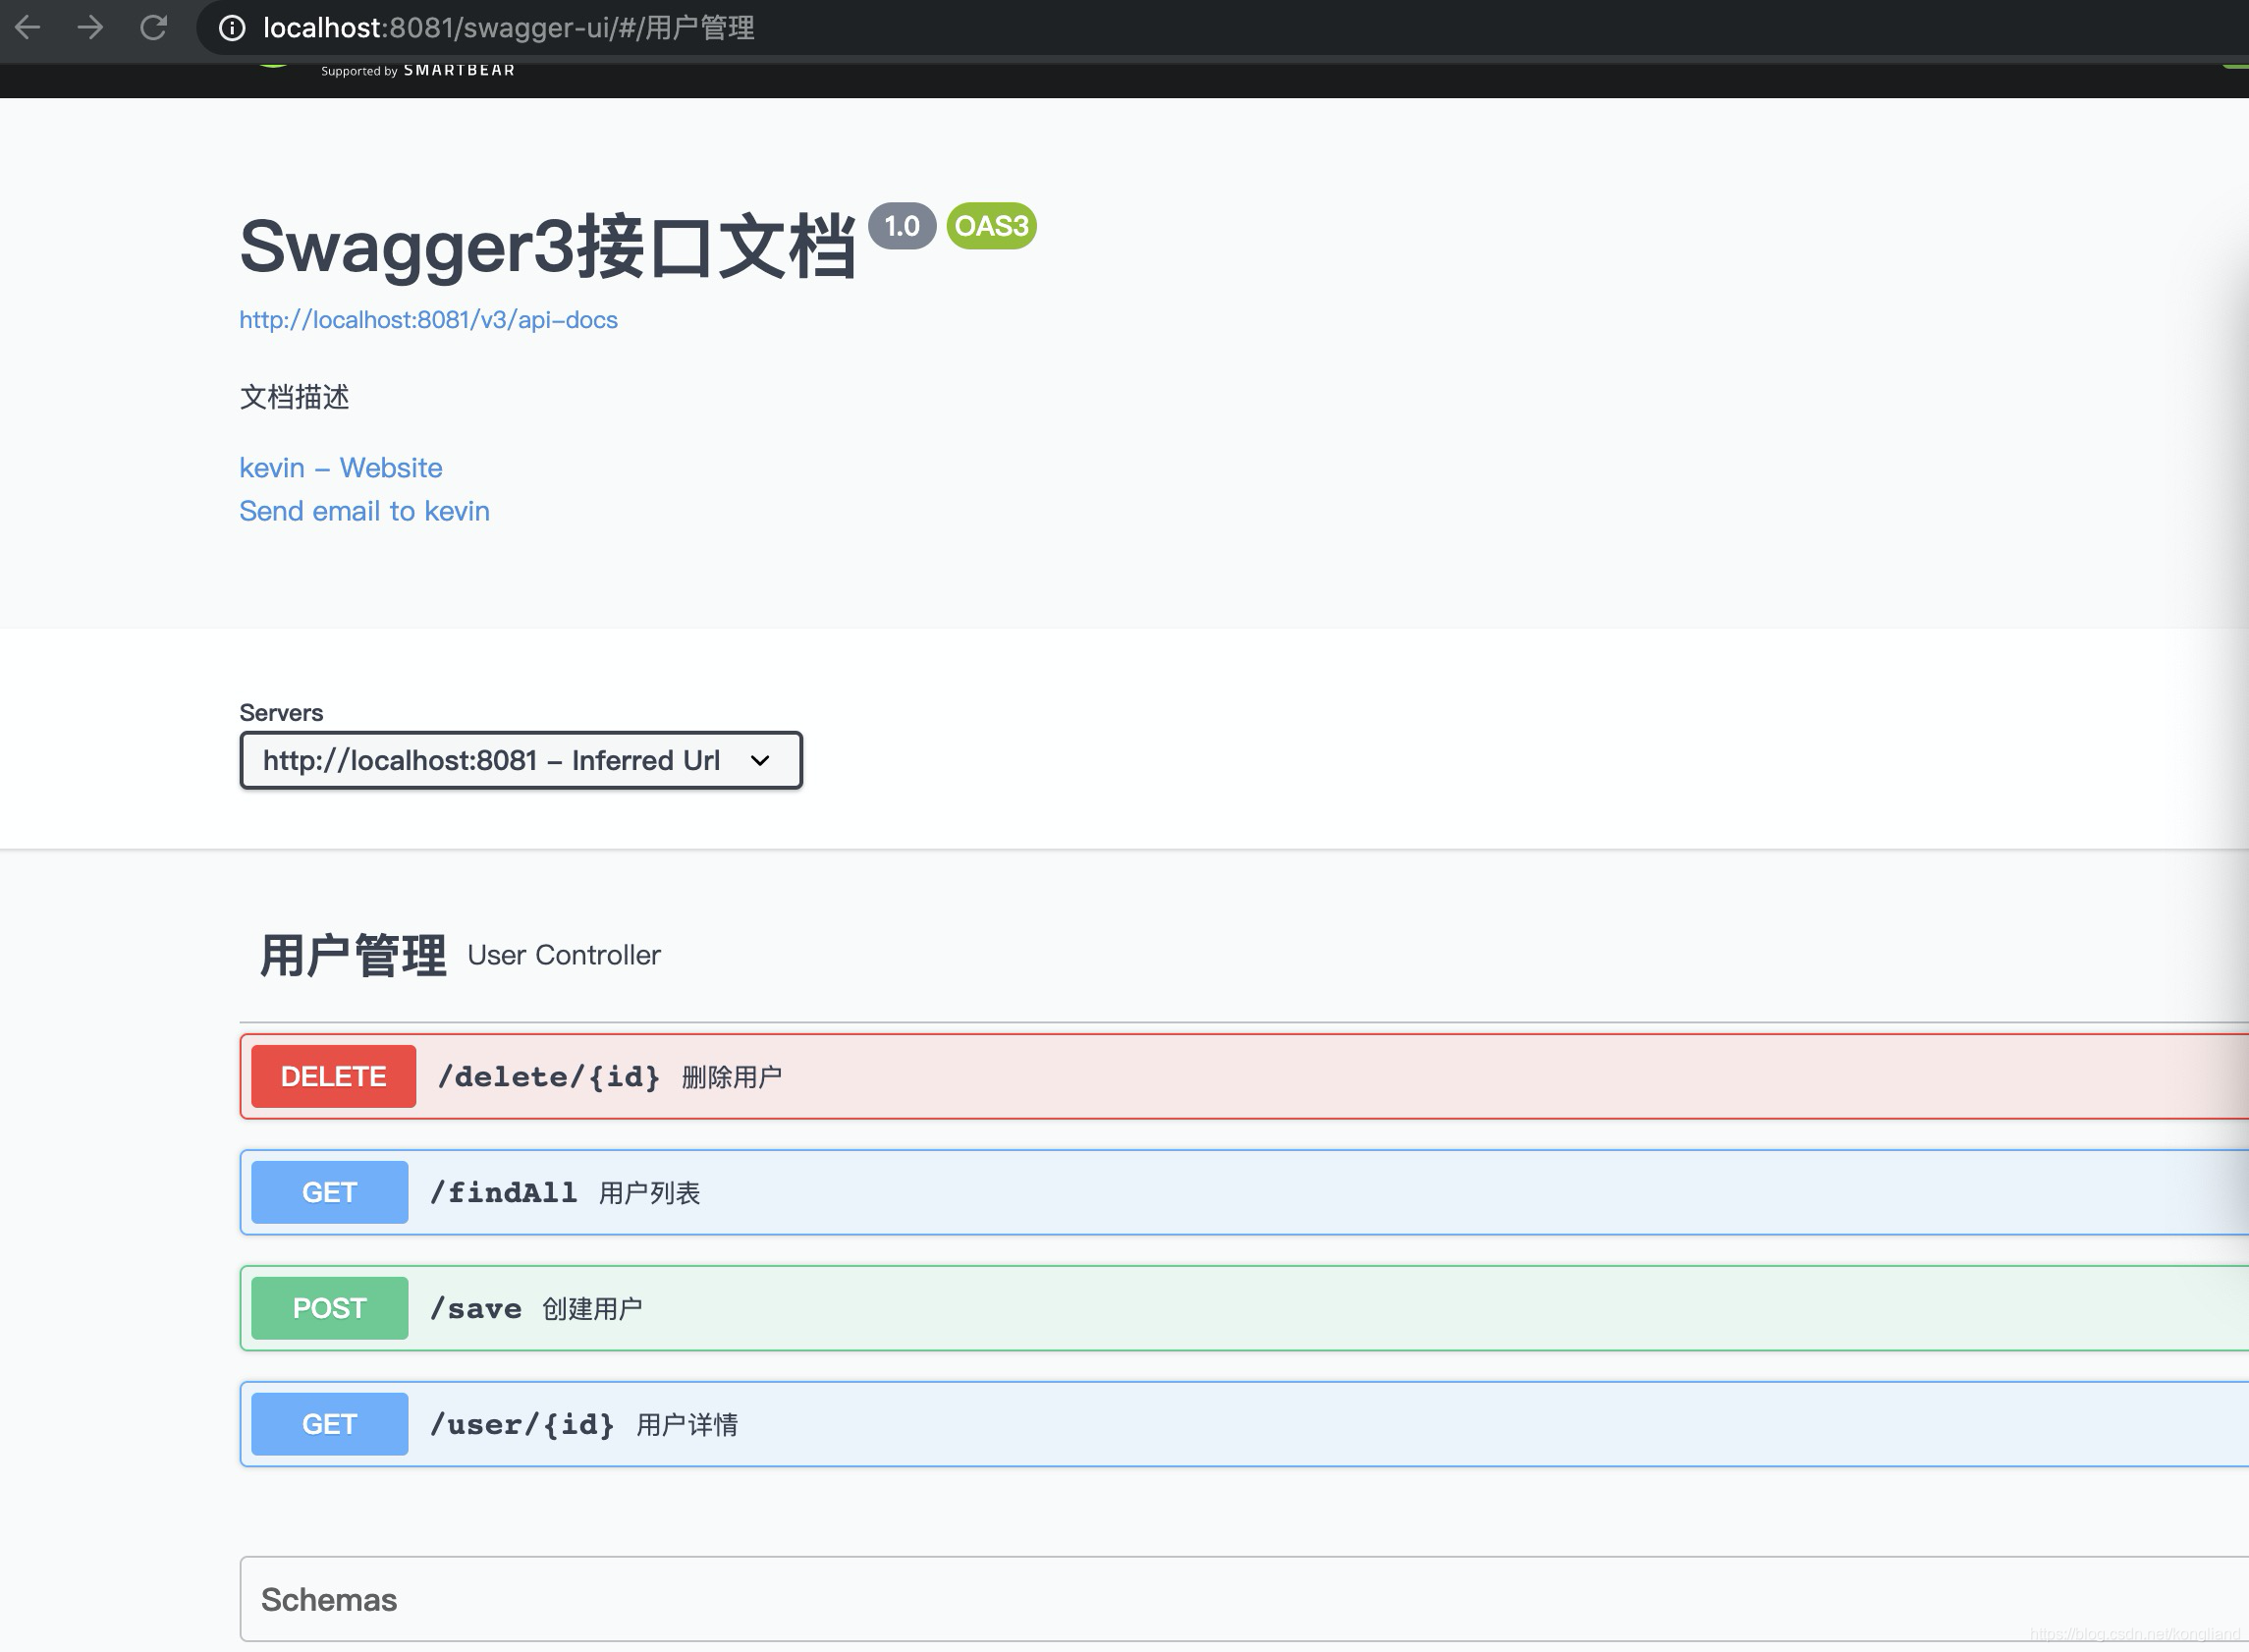Image resolution: width=2249 pixels, height=1652 pixels.
Task: Open the http://localhost:8081/v3/api-docs link
Action: click(x=427, y=319)
